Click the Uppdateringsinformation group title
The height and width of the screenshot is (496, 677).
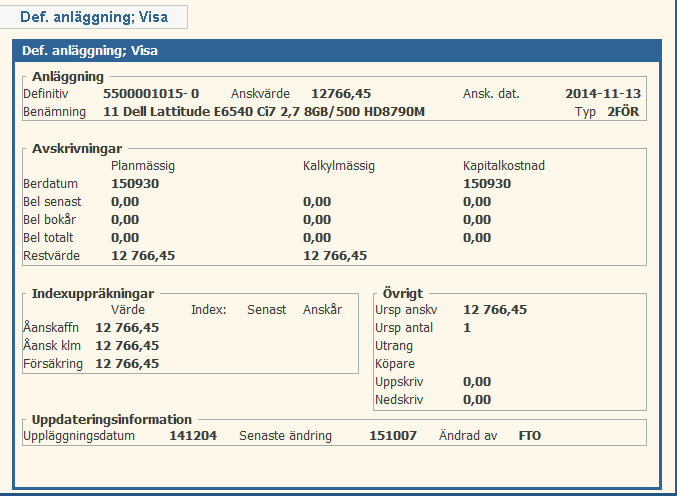tap(112, 420)
